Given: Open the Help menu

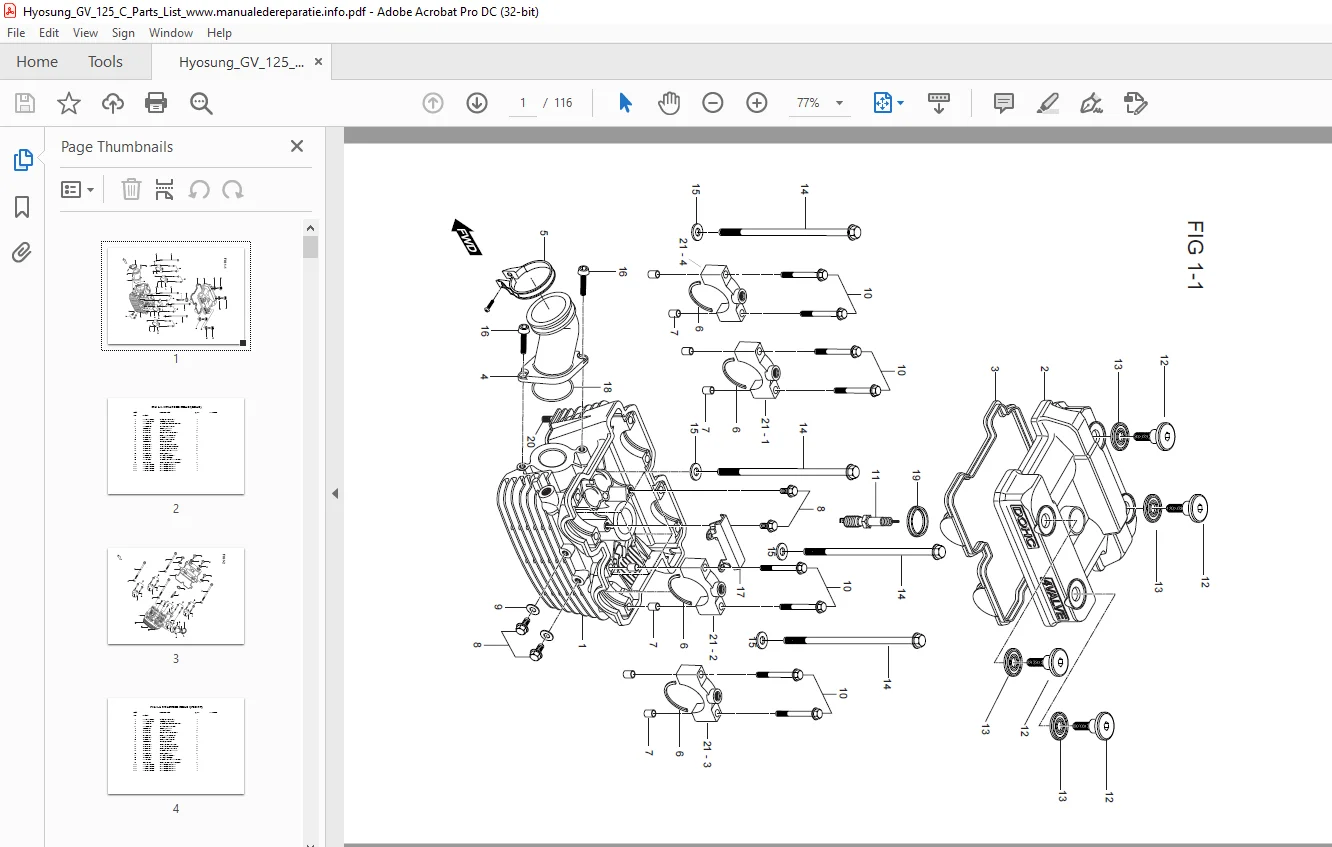Looking at the screenshot, I should tap(219, 33).
